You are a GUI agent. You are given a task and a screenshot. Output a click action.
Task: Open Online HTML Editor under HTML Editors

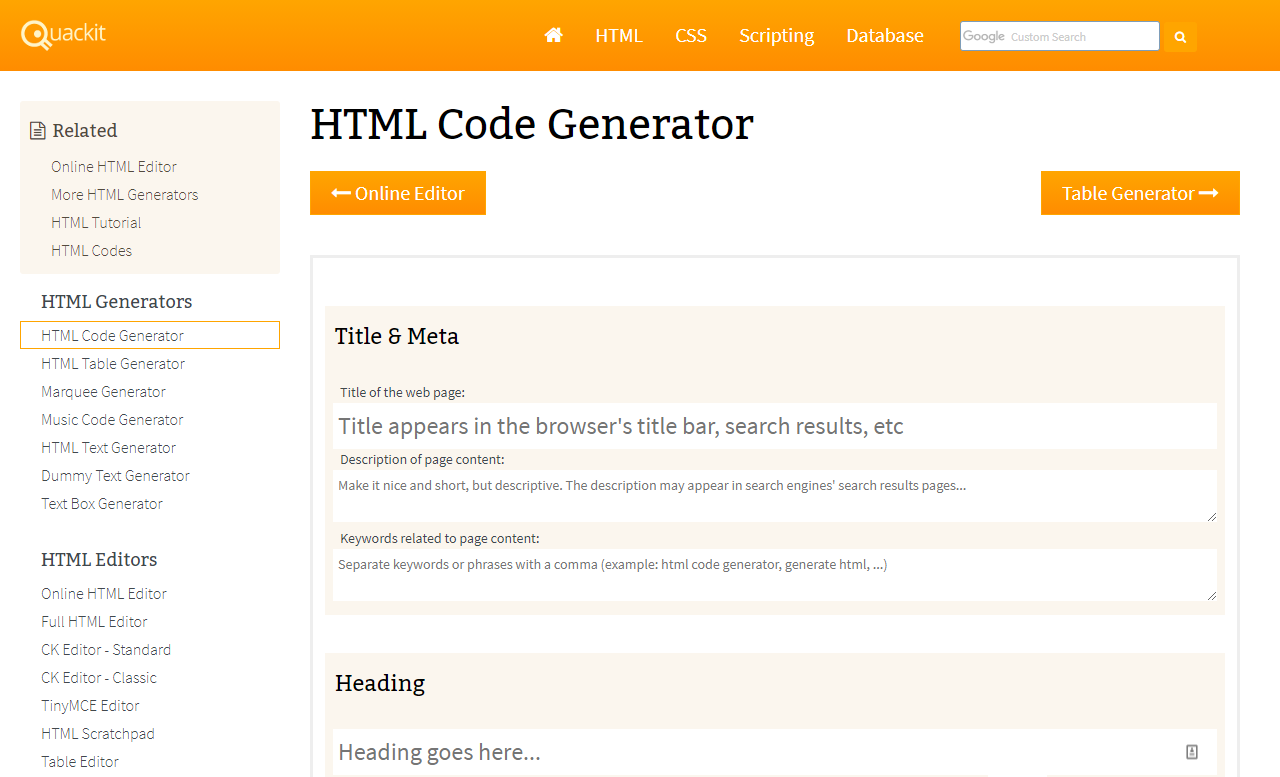pyautogui.click(x=104, y=593)
